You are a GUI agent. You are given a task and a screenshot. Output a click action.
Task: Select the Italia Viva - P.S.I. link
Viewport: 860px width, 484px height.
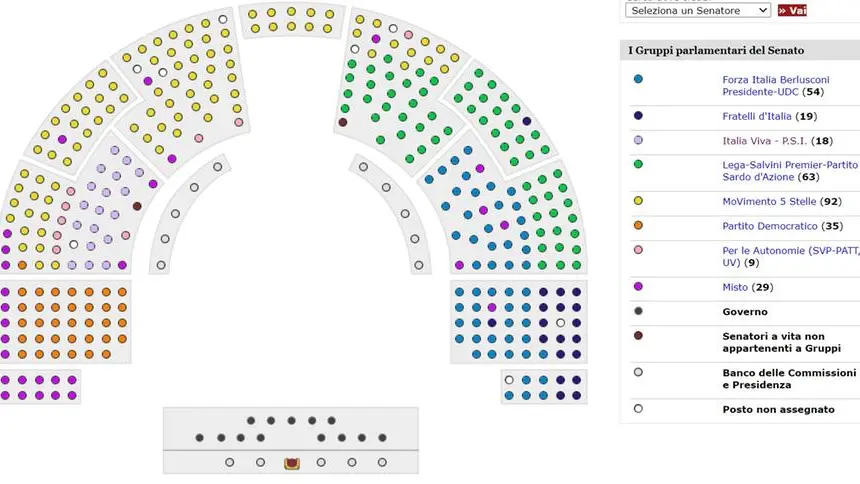point(765,141)
